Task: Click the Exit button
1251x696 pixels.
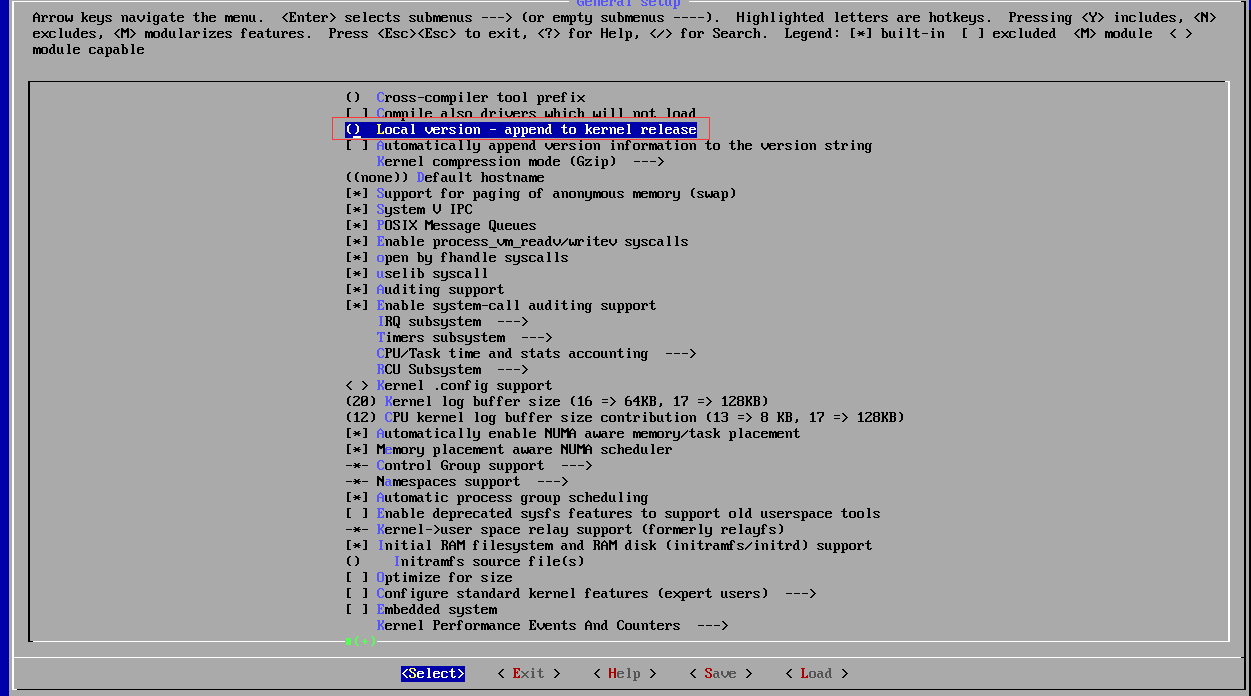Action: (528, 674)
